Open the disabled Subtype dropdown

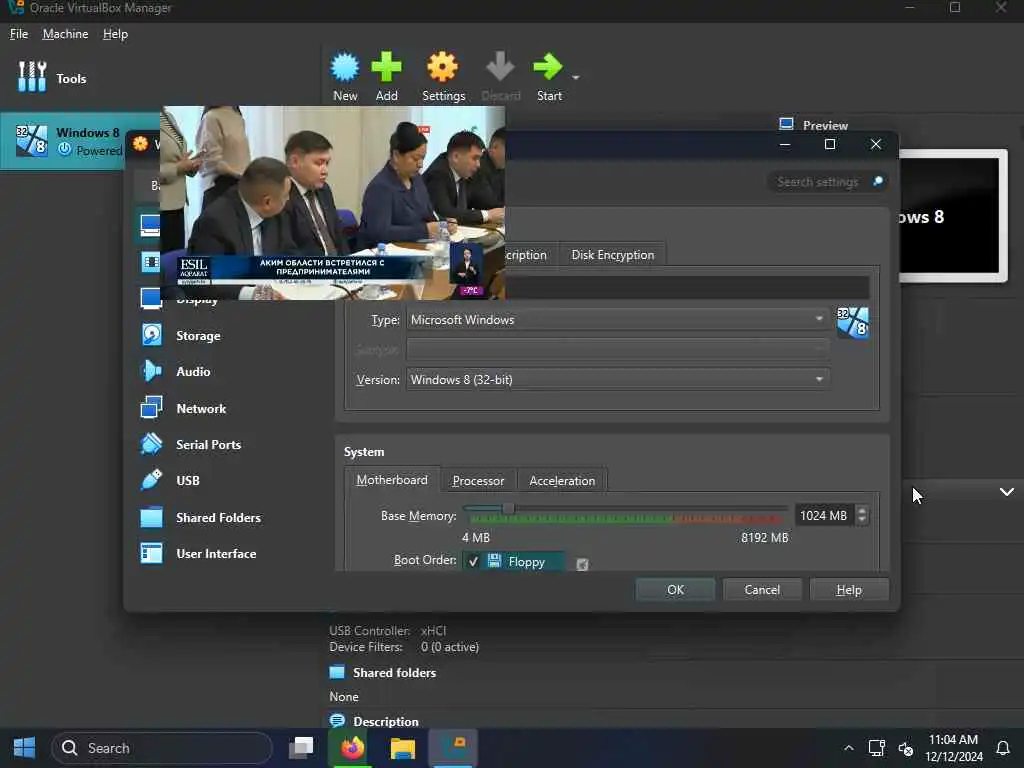617,349
